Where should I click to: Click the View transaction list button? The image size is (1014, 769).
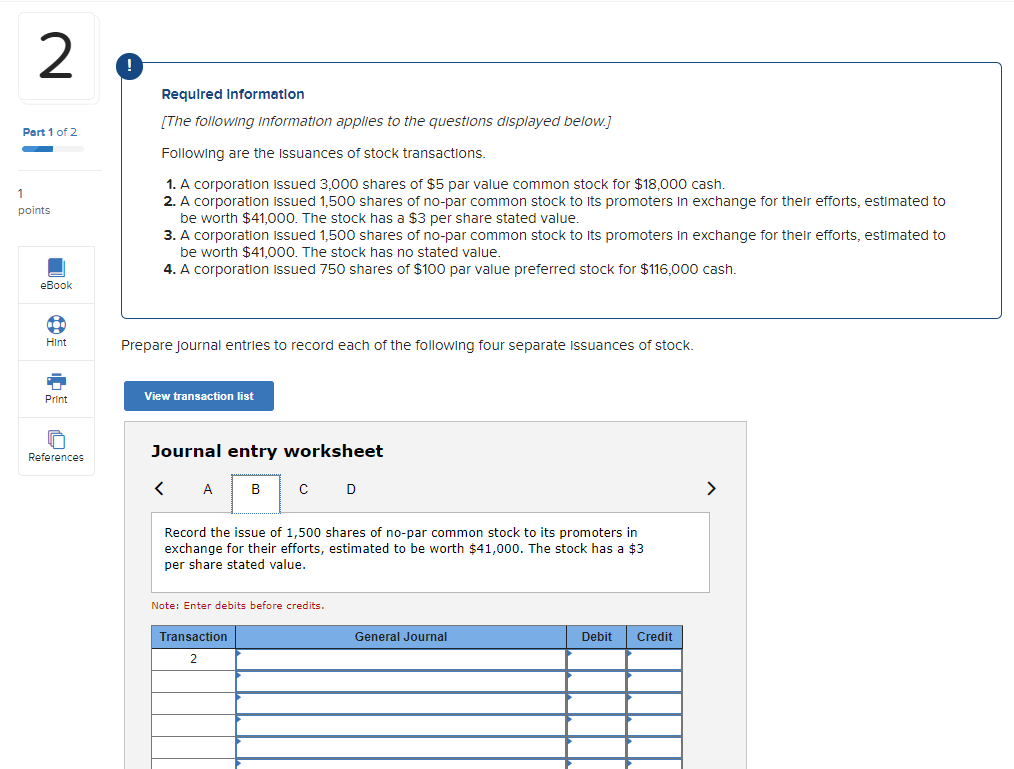(198, 395)
